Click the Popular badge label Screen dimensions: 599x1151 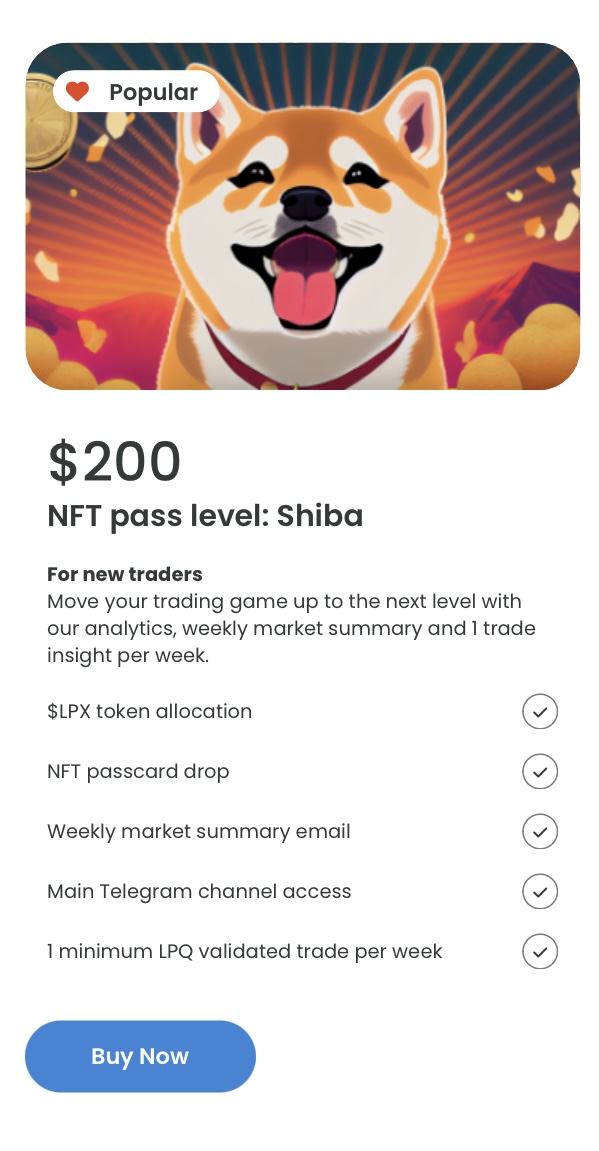pos(153,92)
